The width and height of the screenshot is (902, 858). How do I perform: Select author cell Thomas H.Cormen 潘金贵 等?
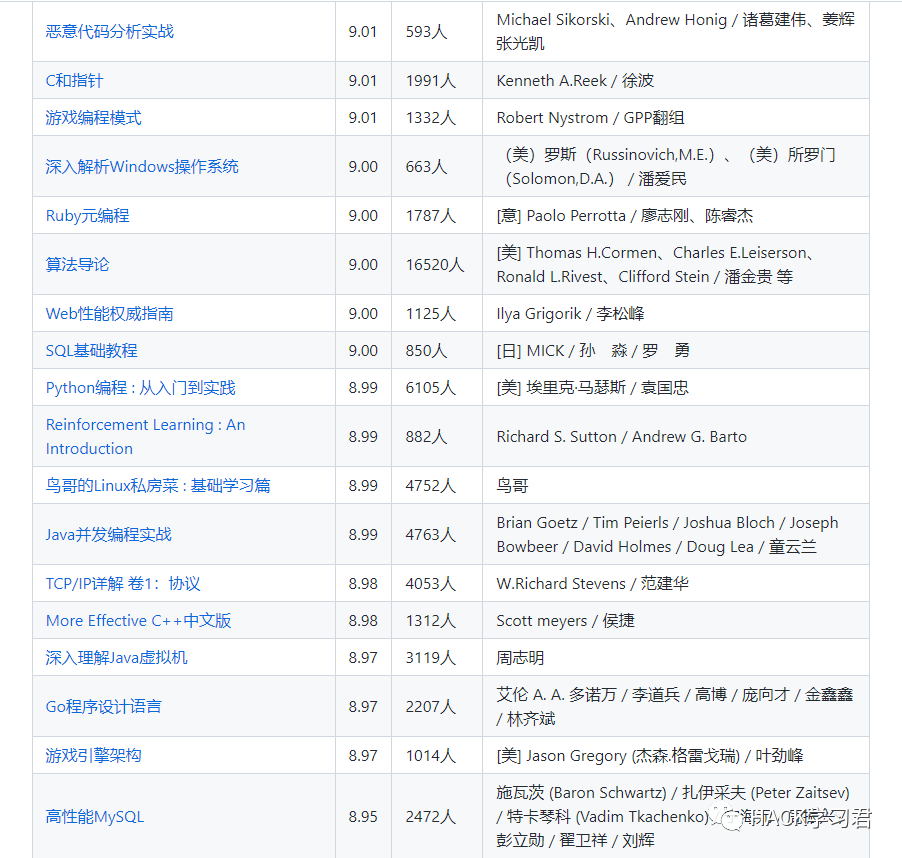(676, 265)
